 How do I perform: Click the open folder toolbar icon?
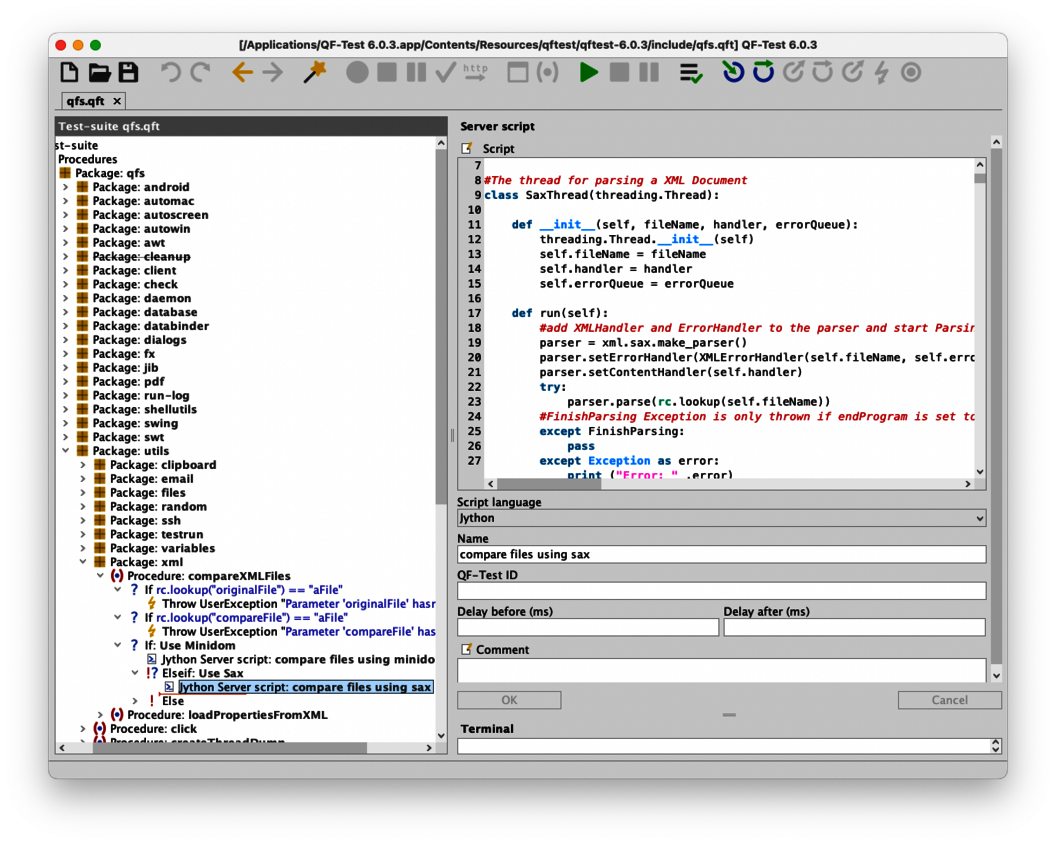[x=99, y=72]
